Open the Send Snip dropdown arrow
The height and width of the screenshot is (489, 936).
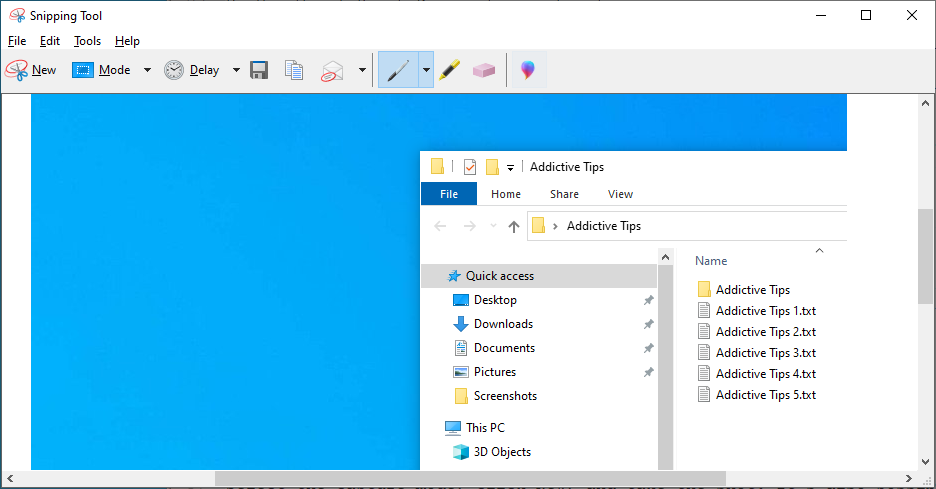362,70
